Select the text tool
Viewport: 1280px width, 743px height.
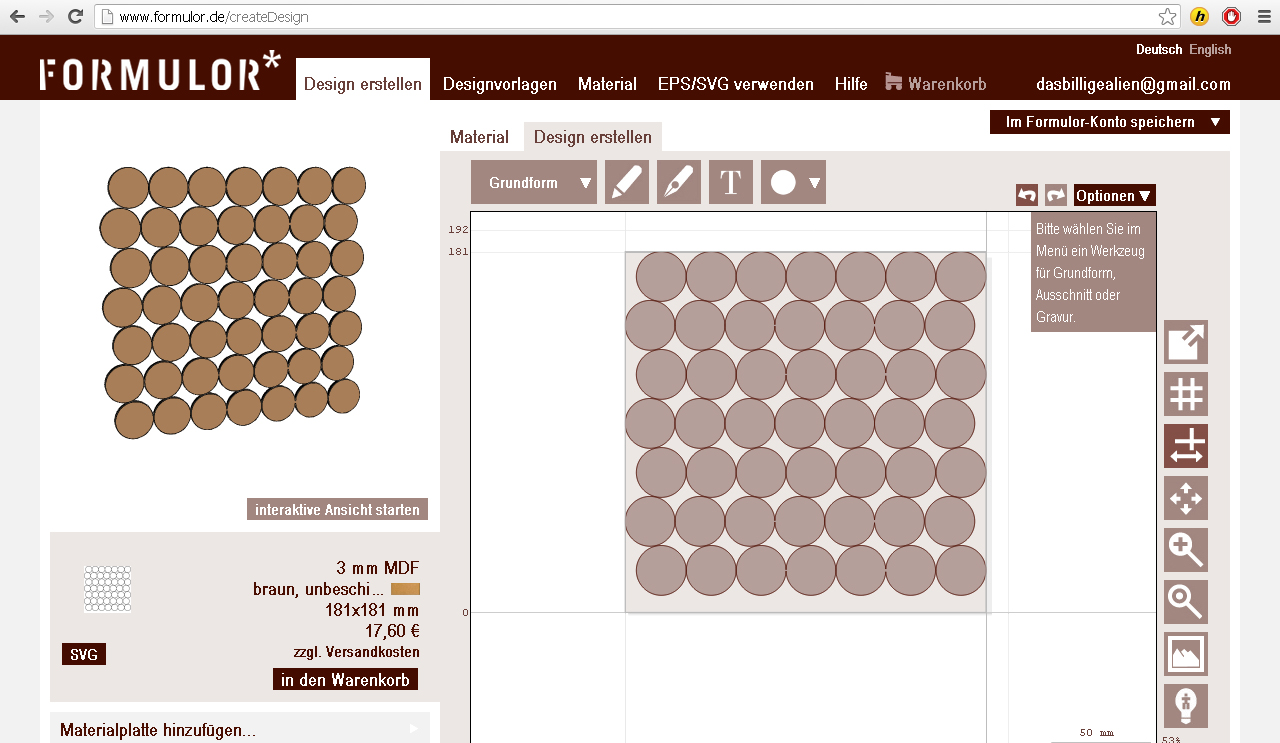coord(731,182)
